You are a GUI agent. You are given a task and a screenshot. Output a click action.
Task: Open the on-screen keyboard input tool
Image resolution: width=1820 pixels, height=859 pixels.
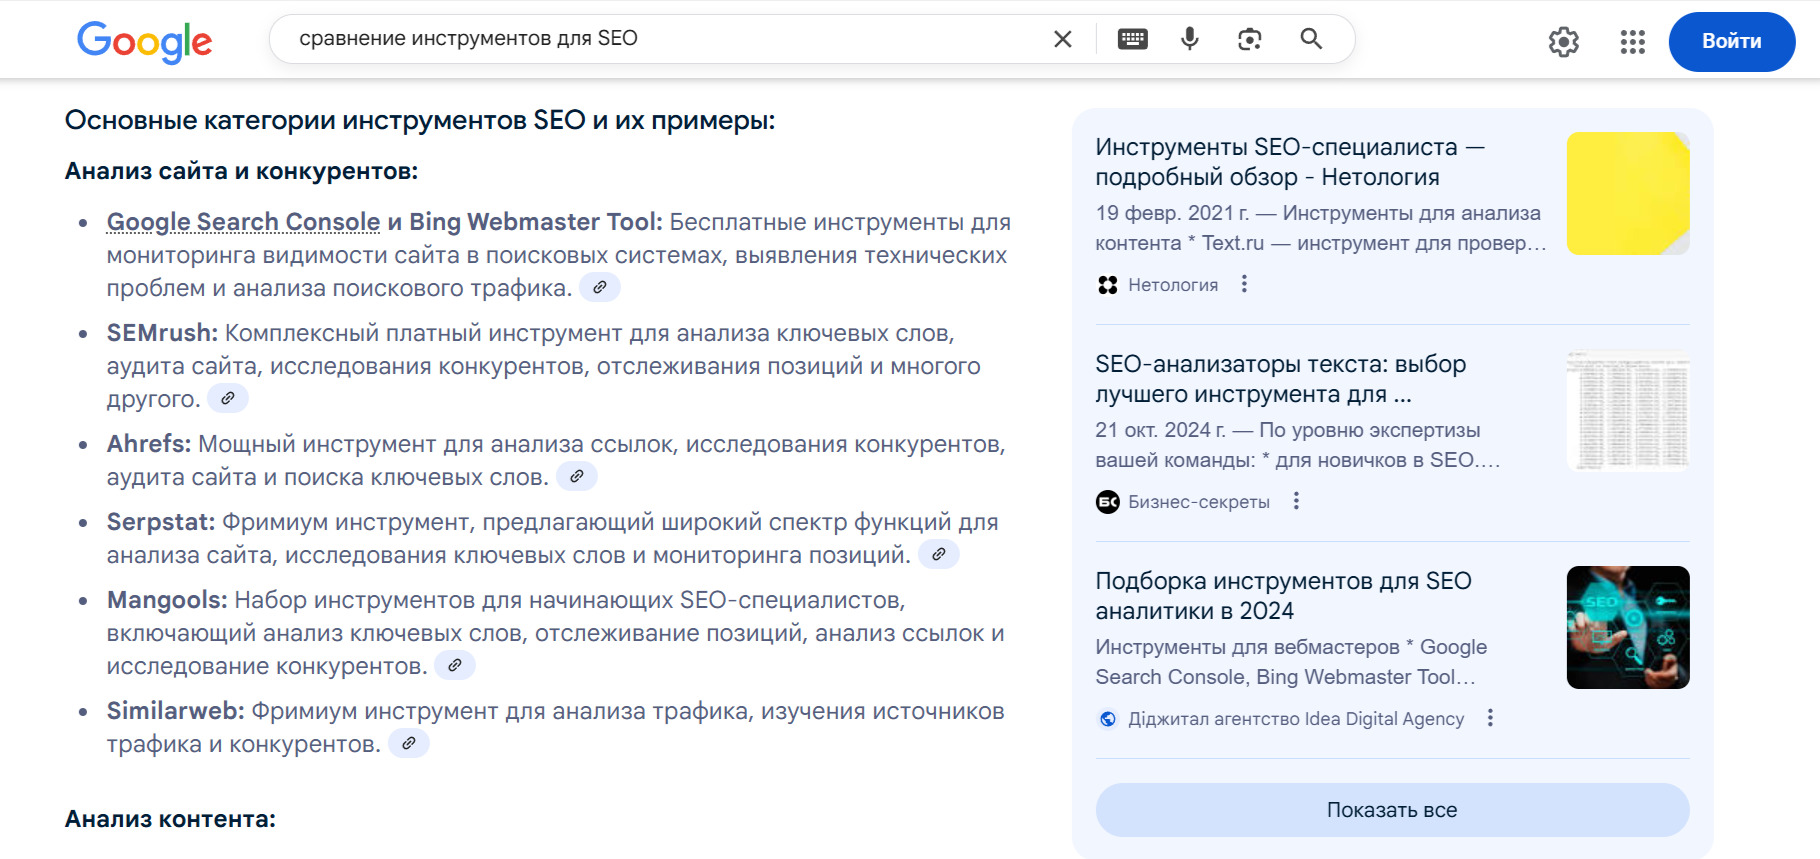tap(1133, 39)
